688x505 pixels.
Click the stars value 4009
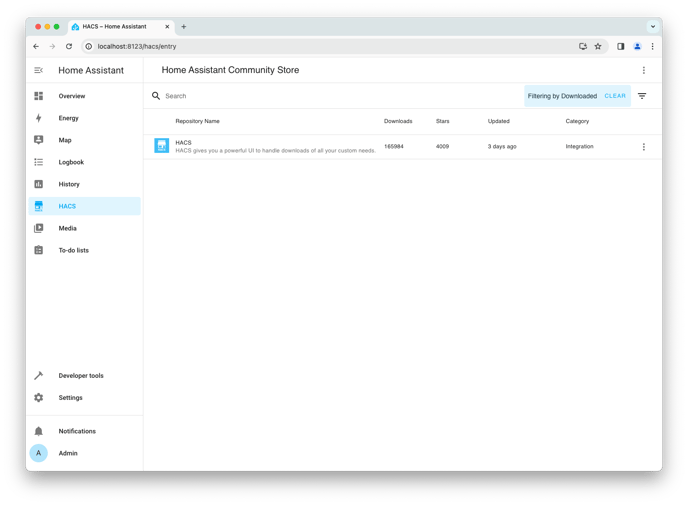(442, 147)
